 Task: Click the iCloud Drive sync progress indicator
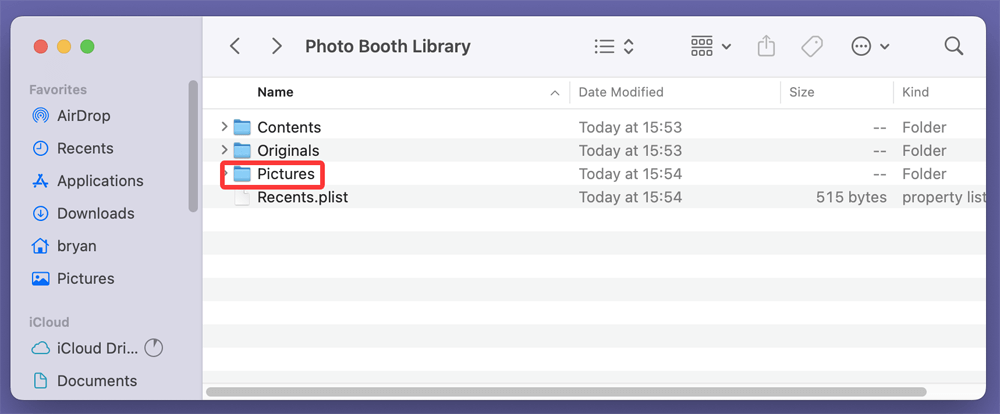point(154,348)
